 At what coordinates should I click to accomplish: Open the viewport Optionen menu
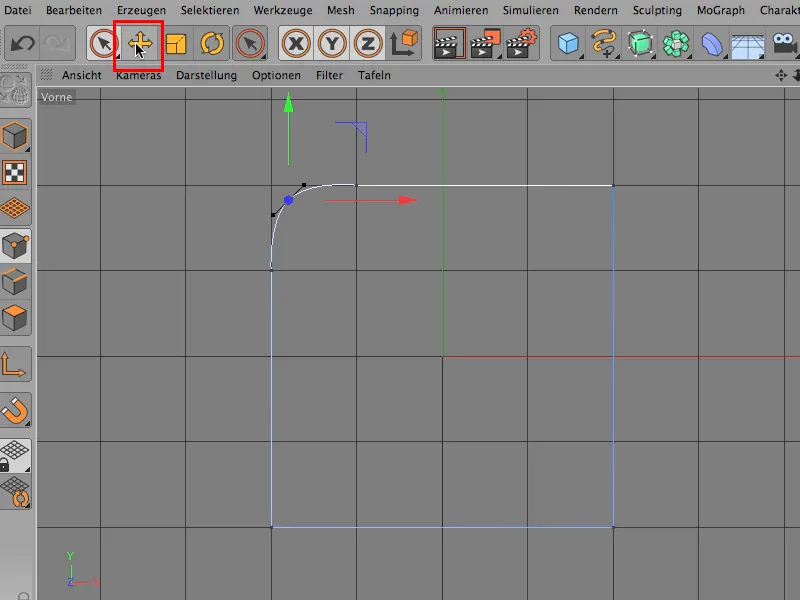(276, 76)
